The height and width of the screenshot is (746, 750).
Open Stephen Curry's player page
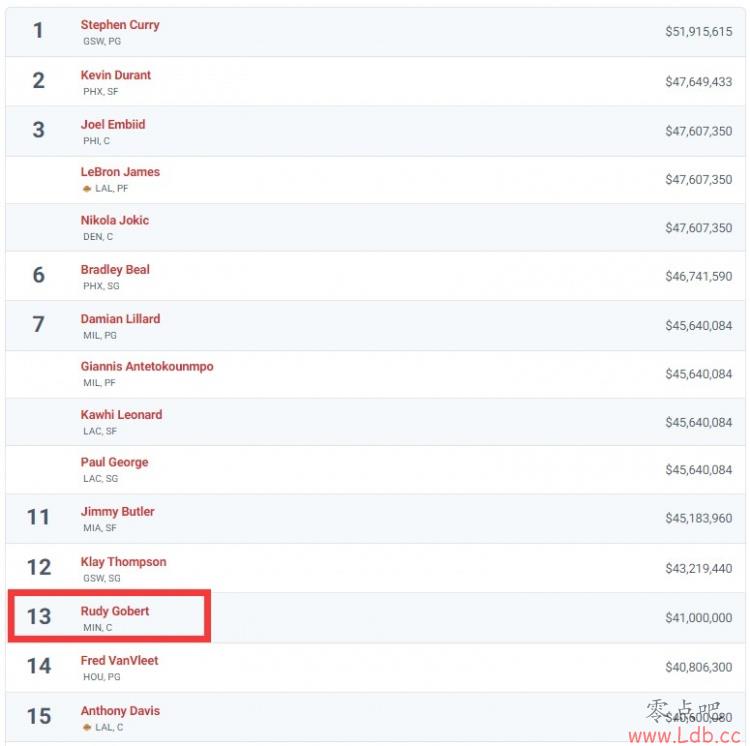pos(120,25)
